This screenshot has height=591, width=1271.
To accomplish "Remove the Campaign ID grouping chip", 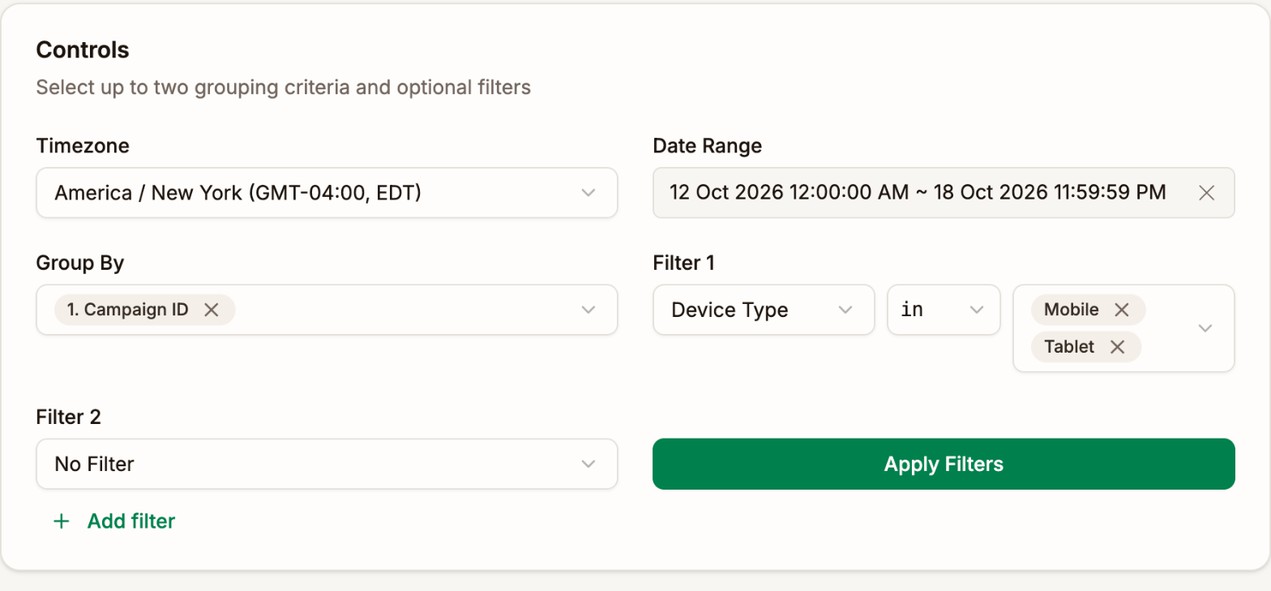I will (211, 310).
